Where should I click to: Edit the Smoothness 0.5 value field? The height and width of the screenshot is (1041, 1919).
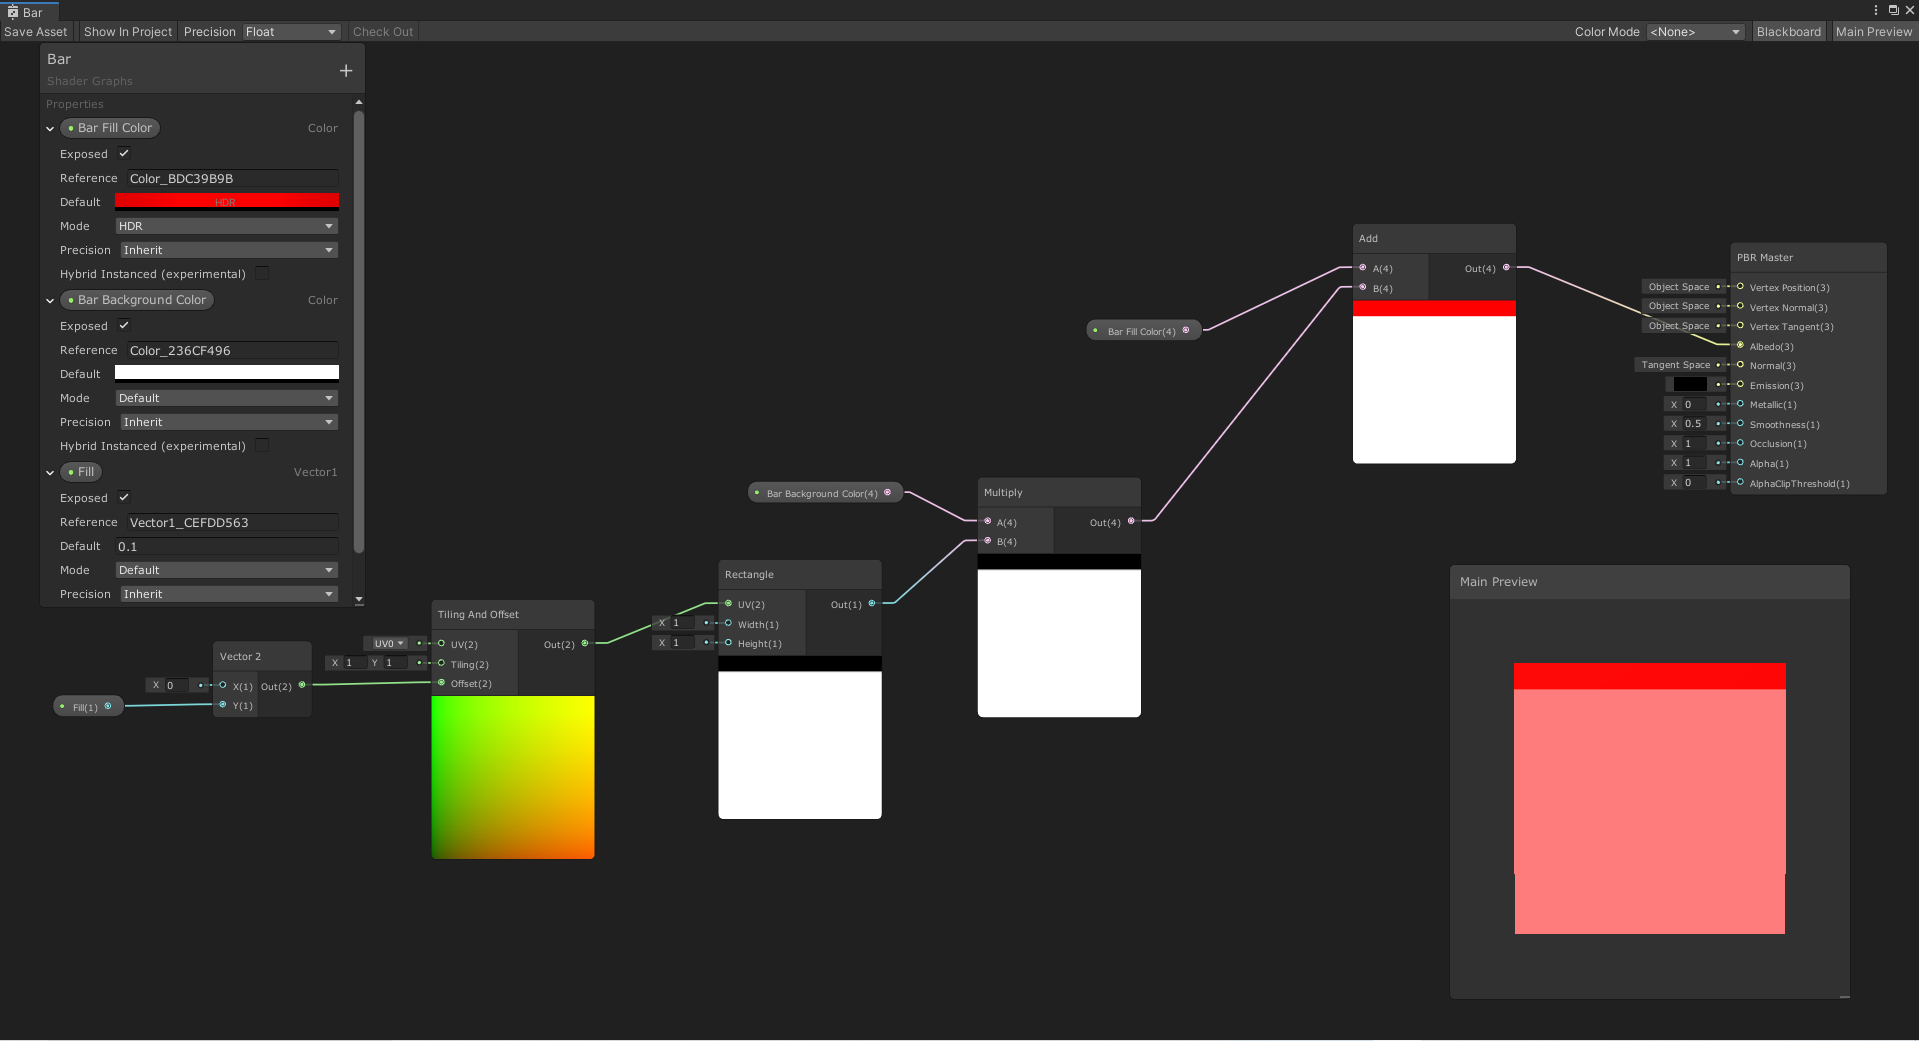pyautogui.click(x=1695, y=423)
